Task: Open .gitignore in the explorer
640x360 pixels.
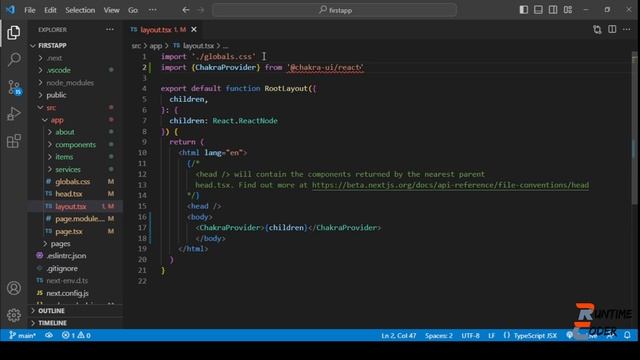Action: [76, 269]
